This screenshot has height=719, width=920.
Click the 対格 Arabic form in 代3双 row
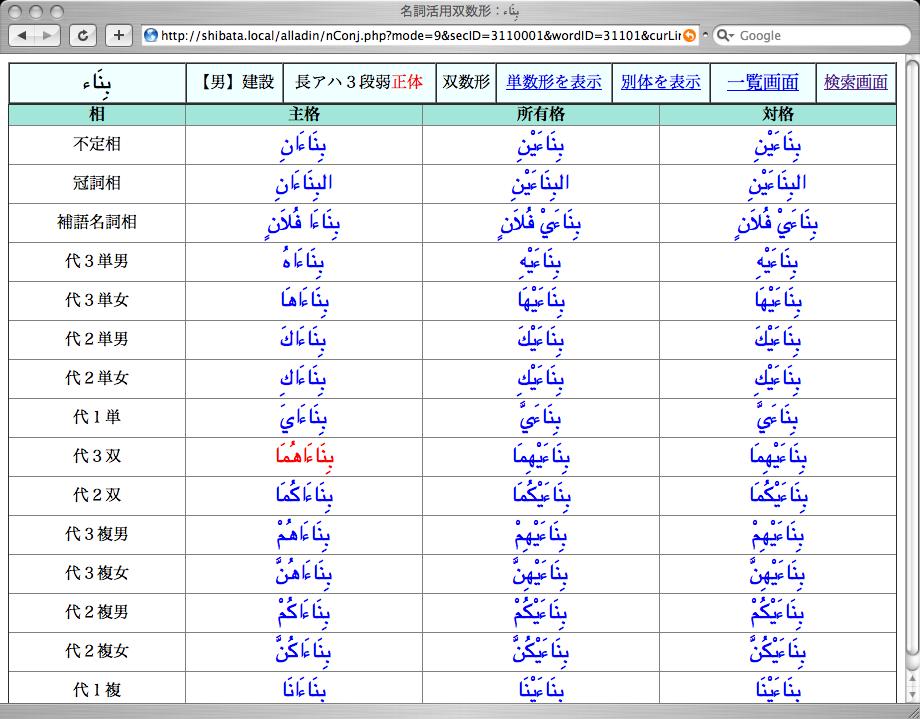779,457
